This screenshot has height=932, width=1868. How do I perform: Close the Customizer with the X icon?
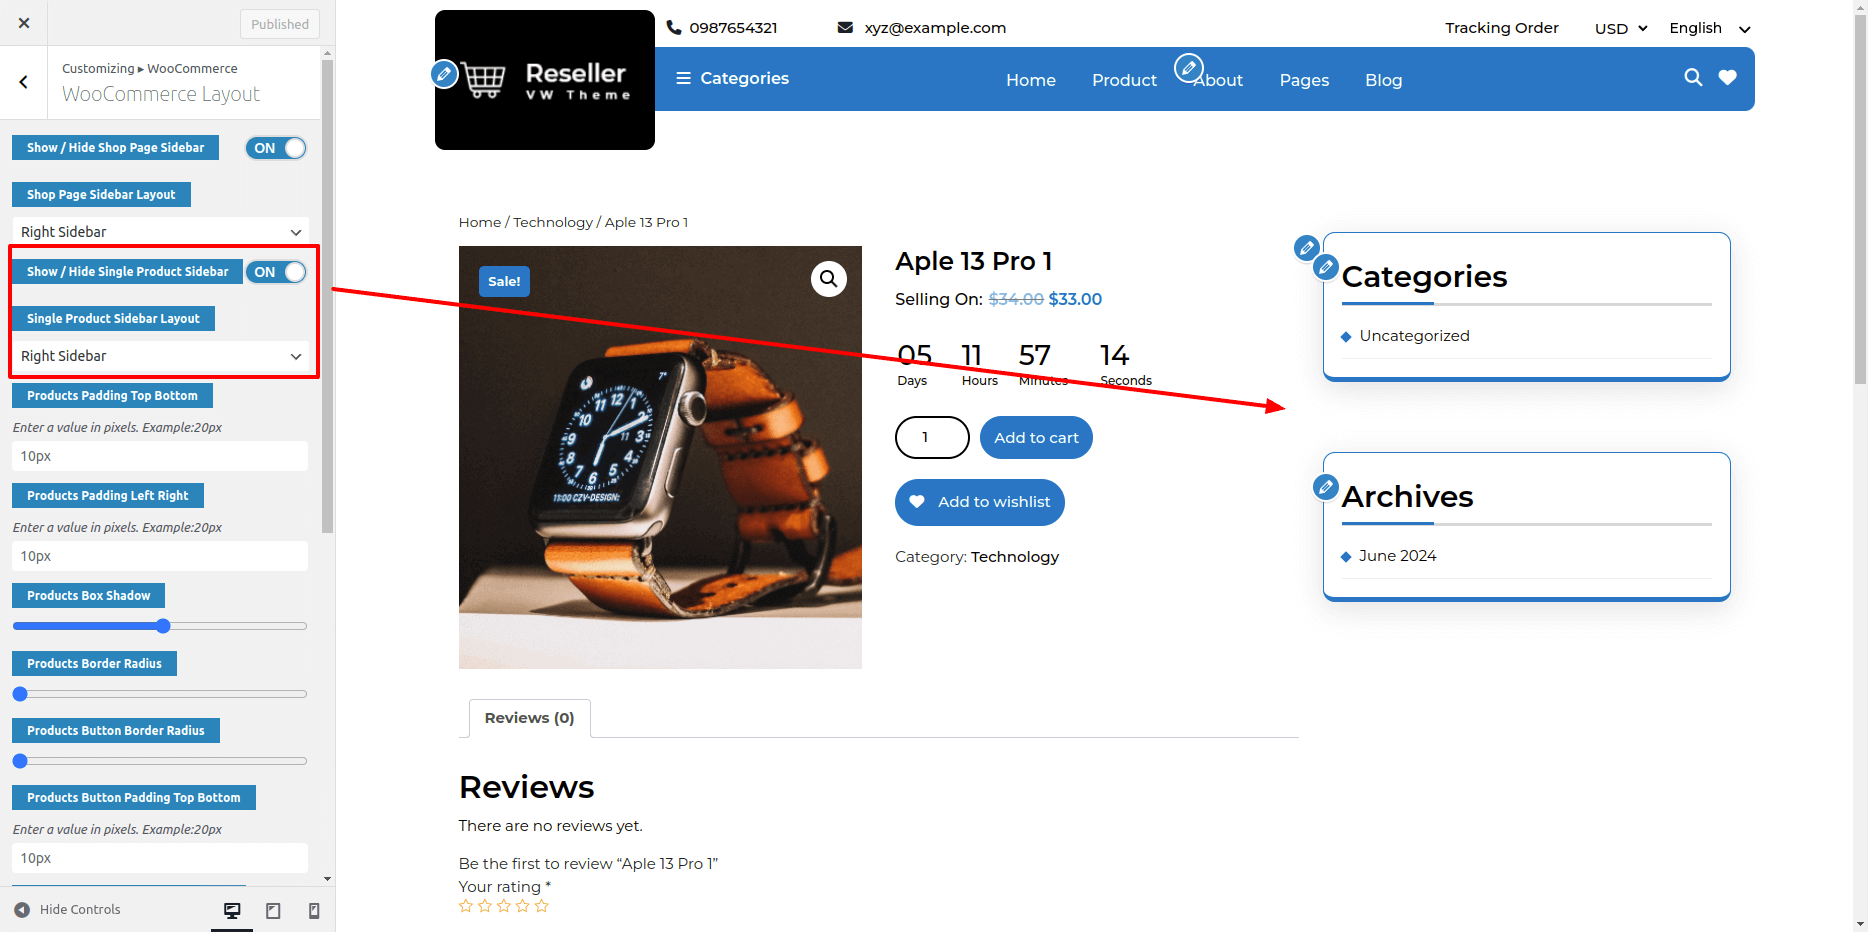24,23
